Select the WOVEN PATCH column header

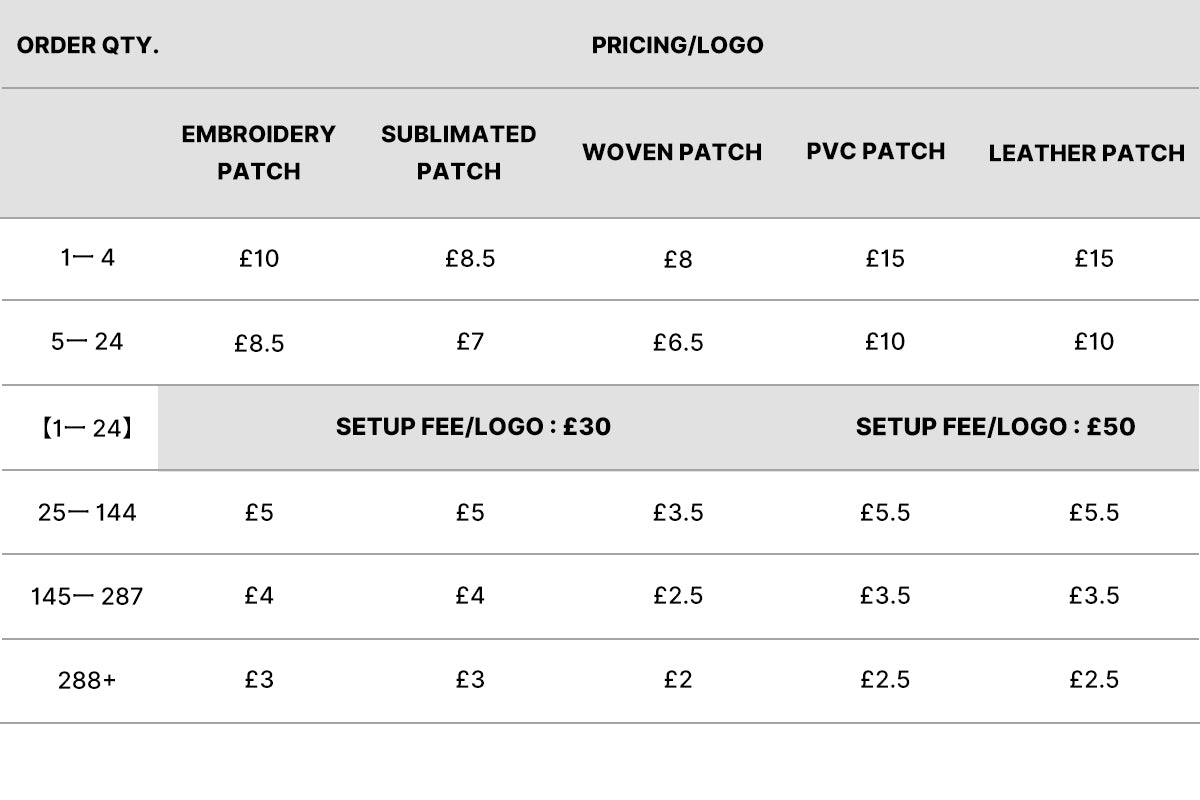coord(672,152)
